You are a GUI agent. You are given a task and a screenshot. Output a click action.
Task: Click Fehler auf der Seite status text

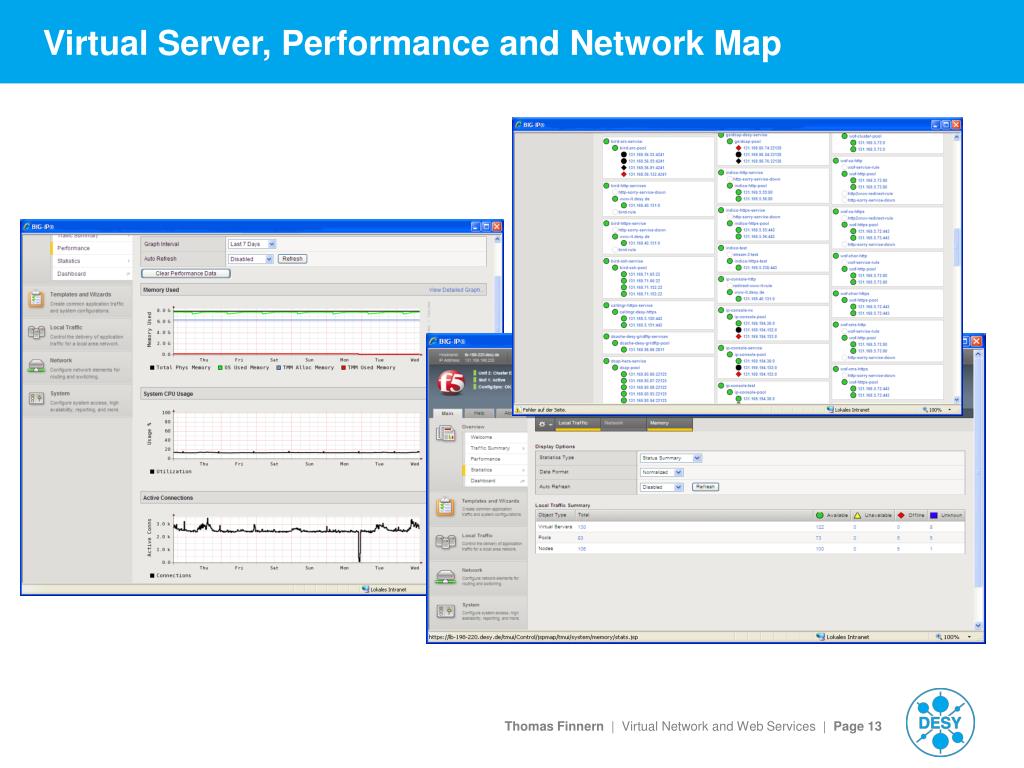545,410
